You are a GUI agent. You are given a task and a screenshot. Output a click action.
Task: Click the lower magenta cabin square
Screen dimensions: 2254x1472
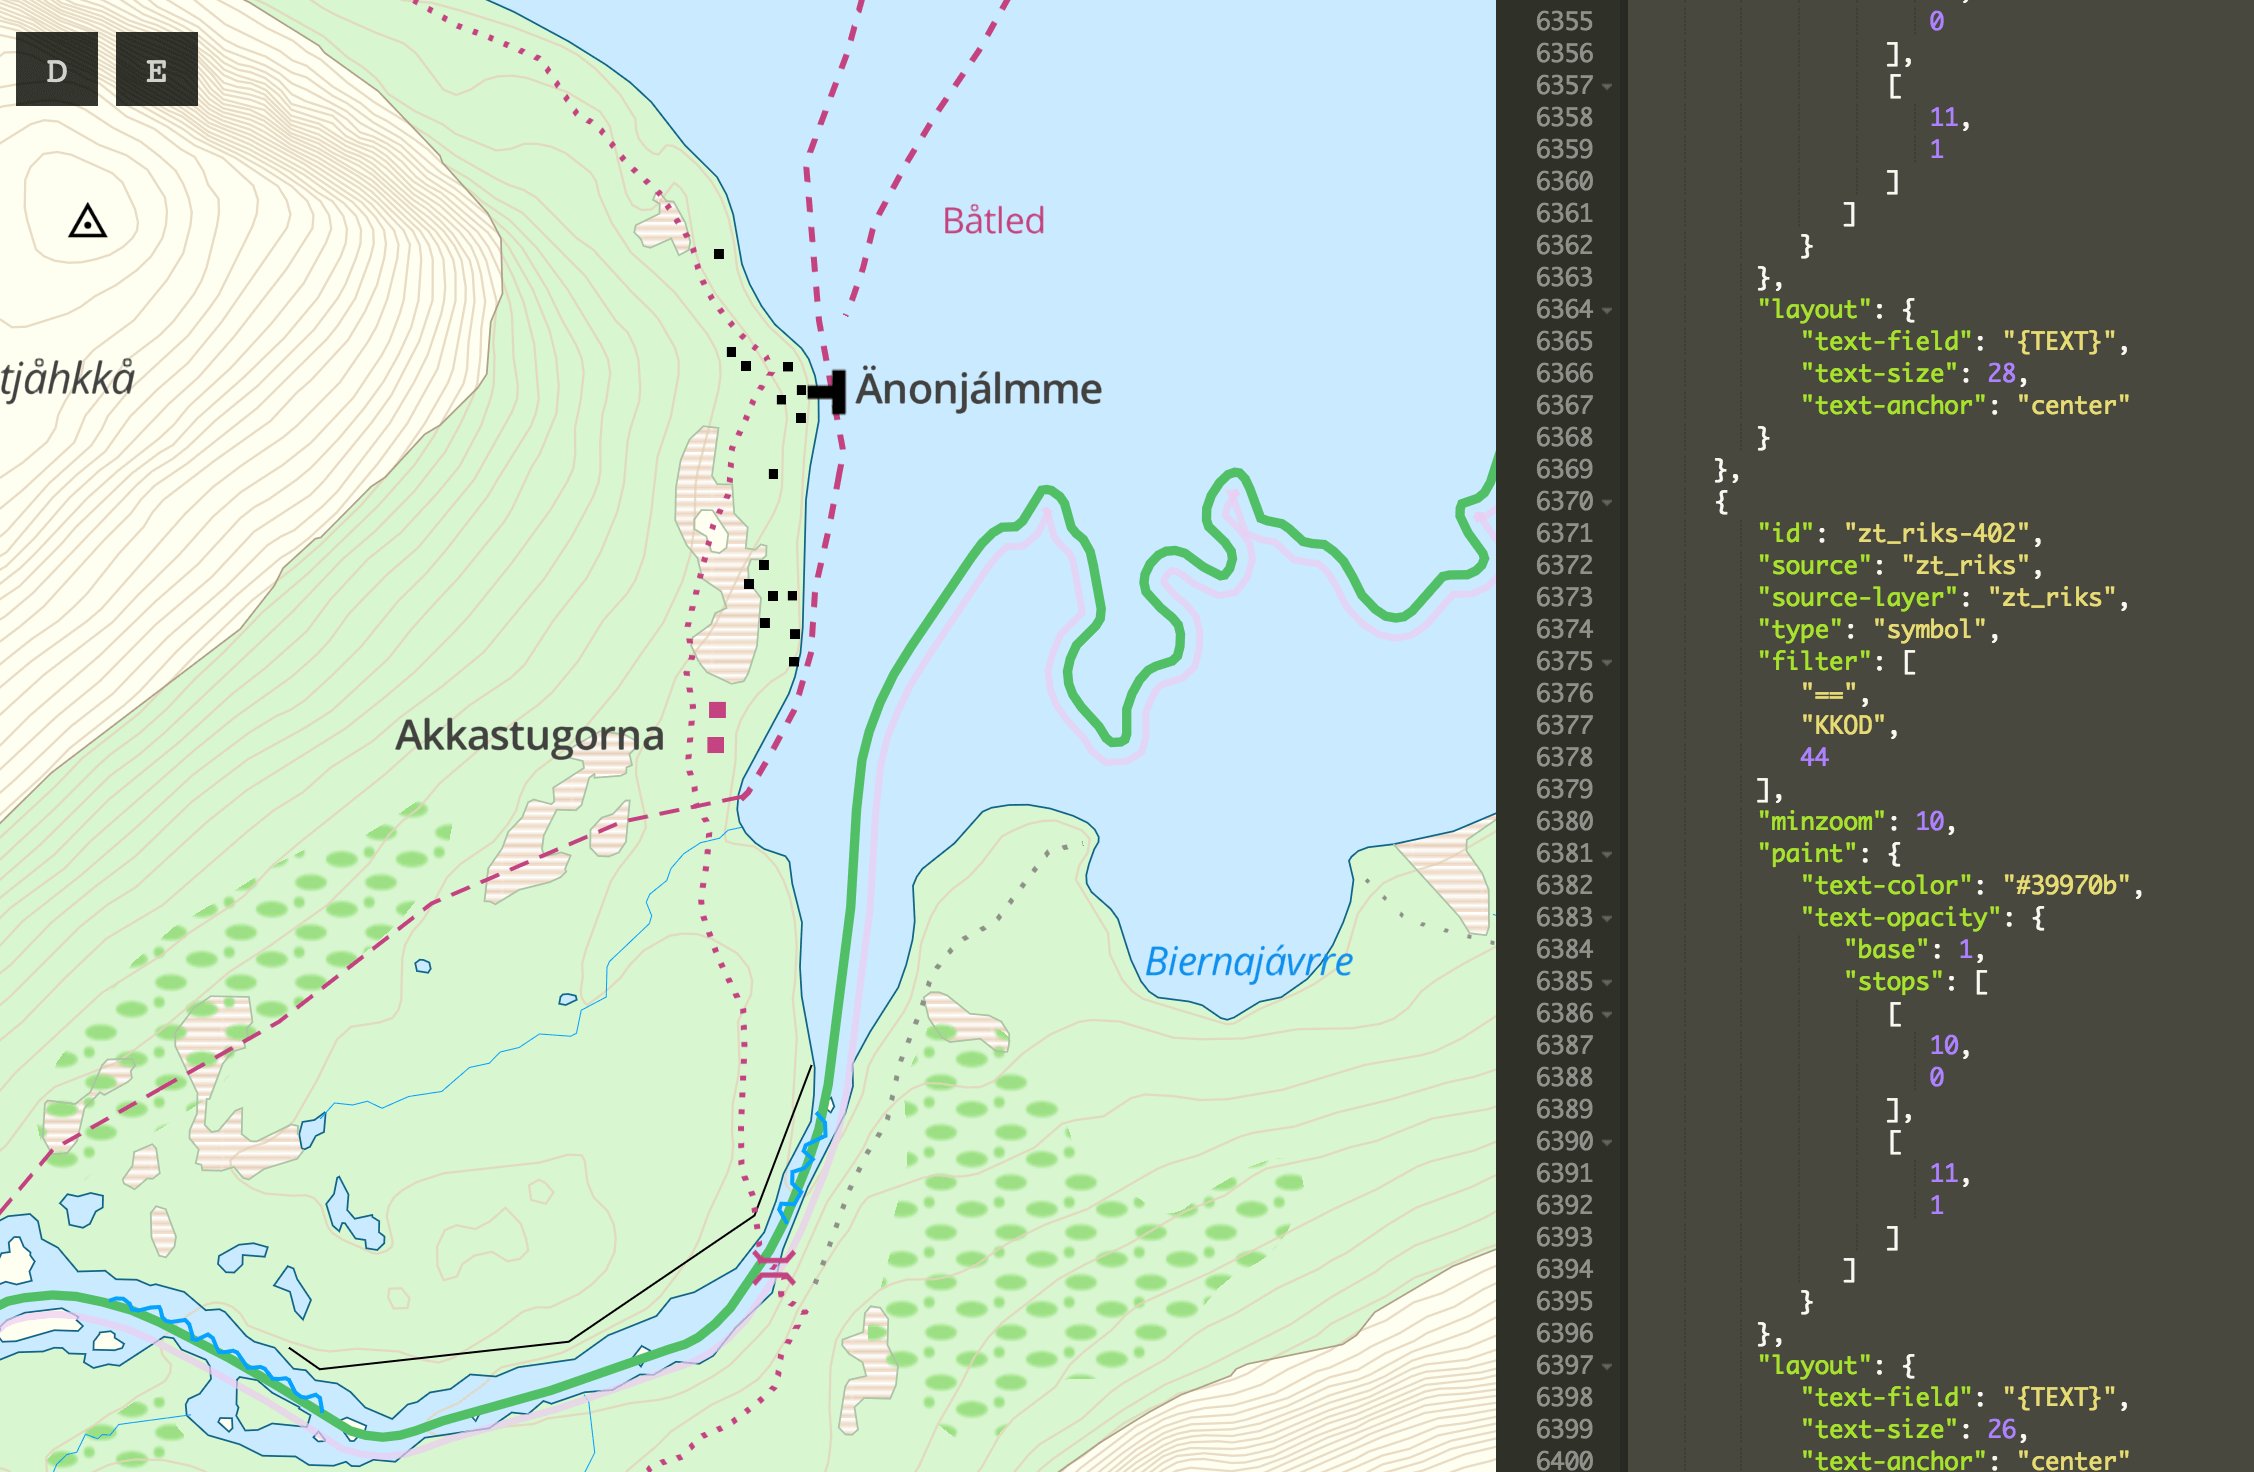point(715,745)
